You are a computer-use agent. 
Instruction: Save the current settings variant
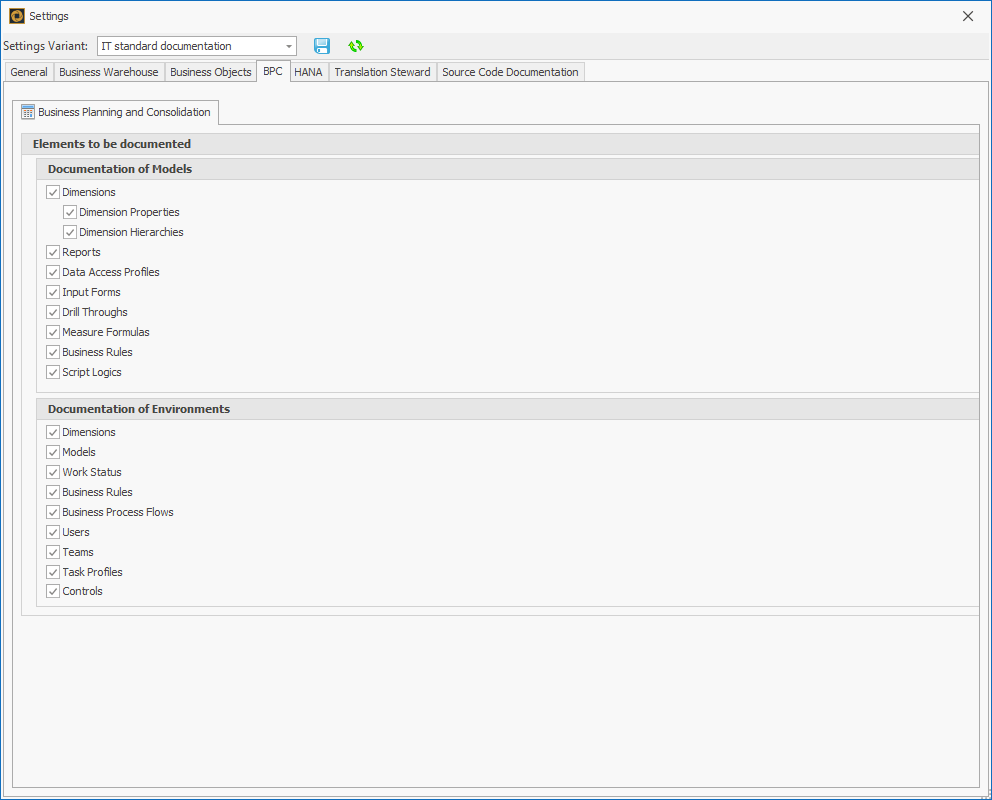[x=322, y=46]
